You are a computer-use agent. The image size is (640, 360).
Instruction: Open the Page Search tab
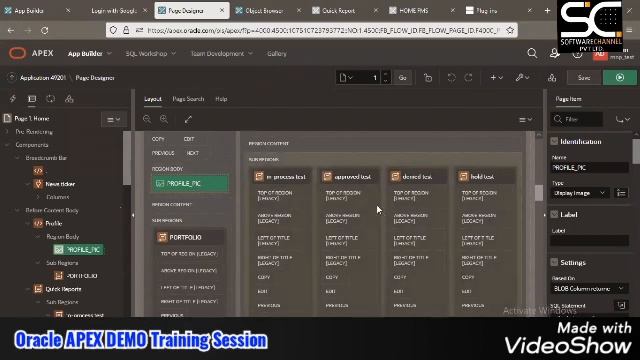pyautogui.click(x=188, y=99)
